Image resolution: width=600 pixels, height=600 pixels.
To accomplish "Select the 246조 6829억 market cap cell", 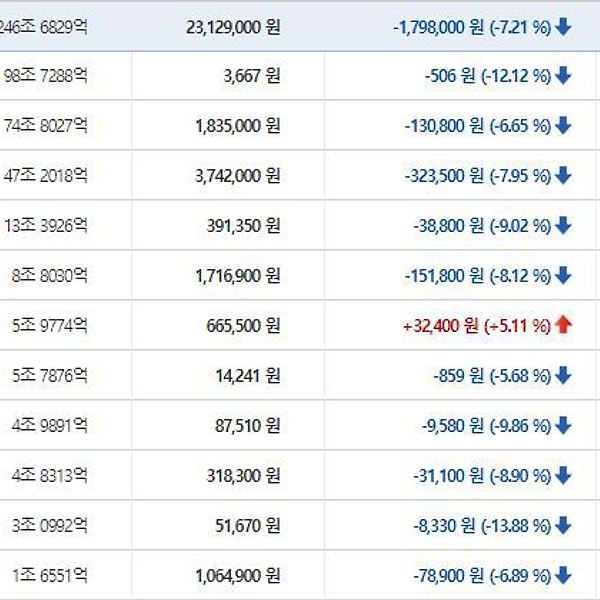I will tap(43, 27).
